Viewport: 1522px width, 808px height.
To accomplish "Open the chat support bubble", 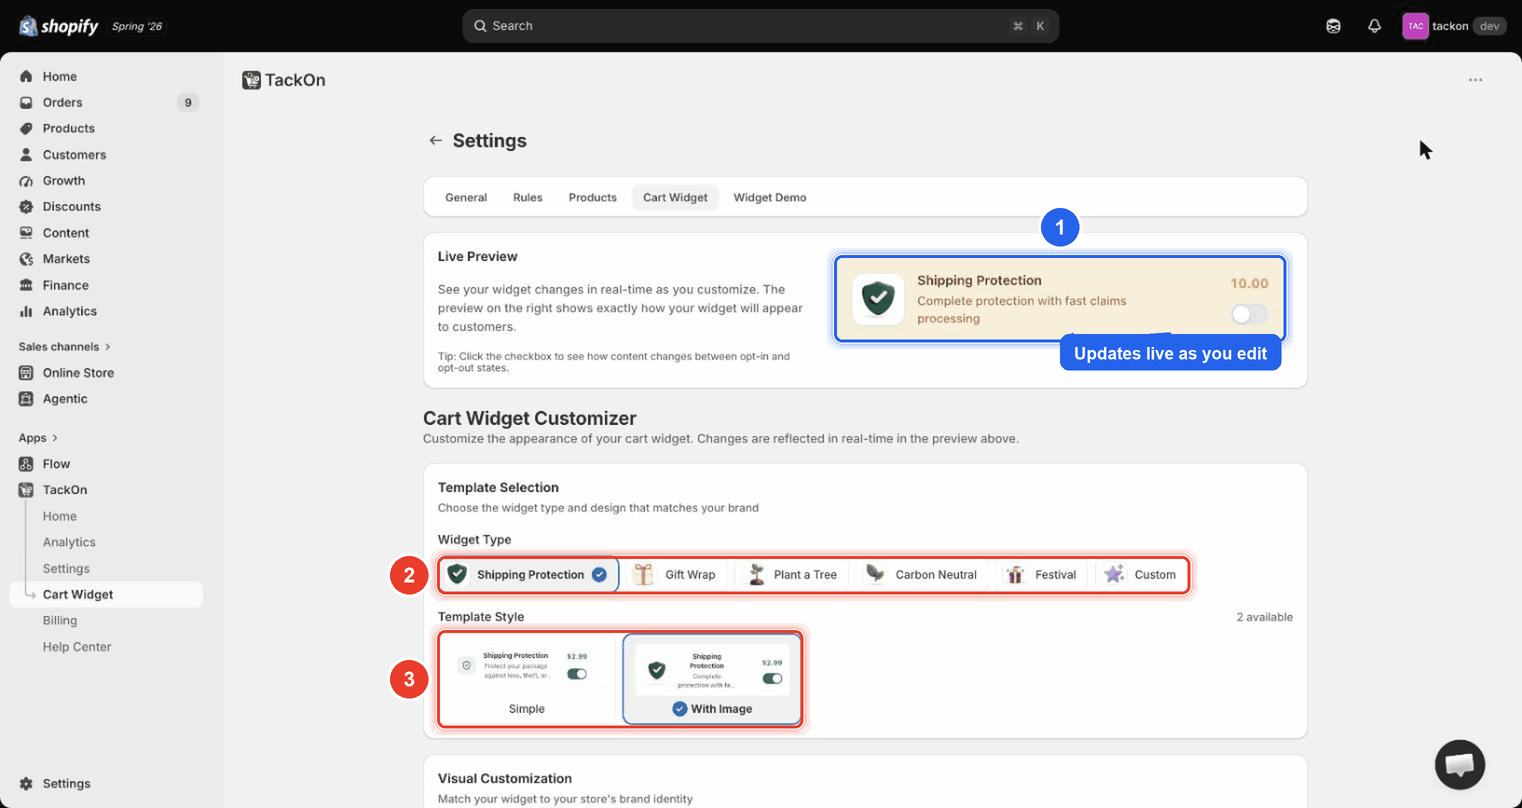I will 1460,765.
